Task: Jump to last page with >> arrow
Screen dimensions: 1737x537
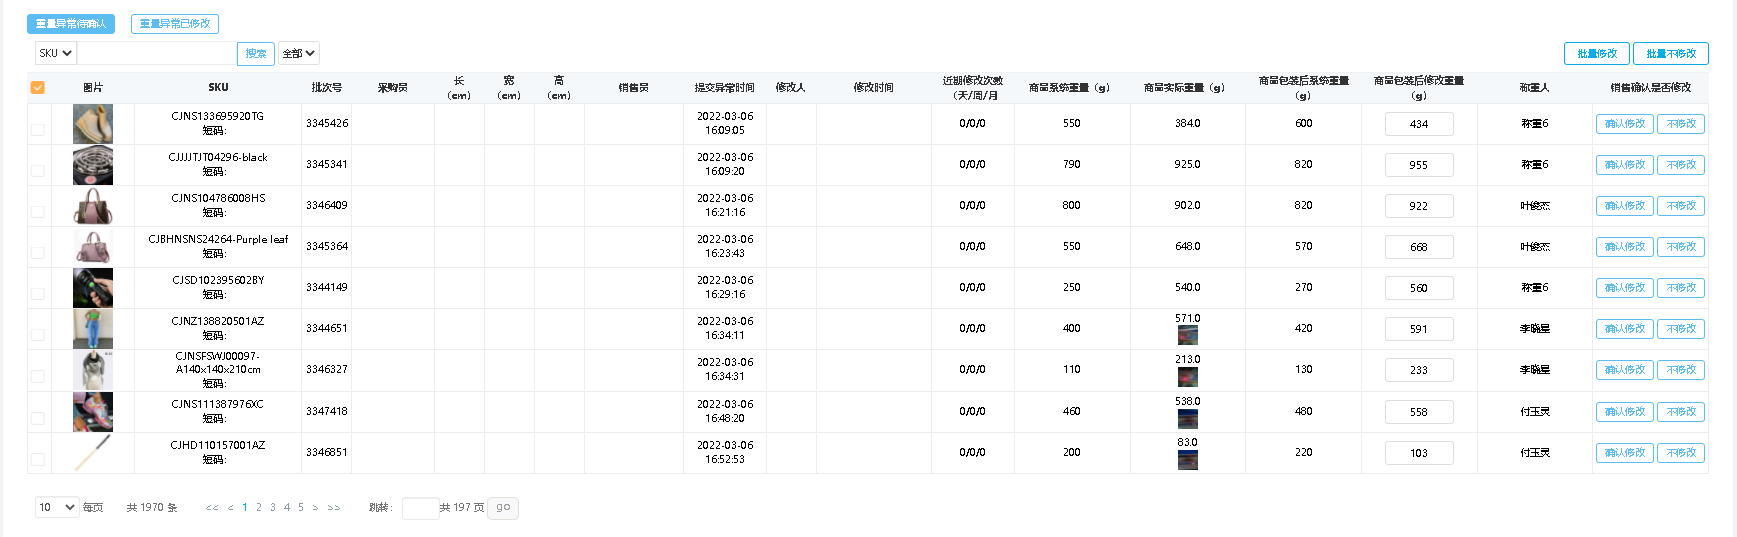Action: tap(334, 508)
